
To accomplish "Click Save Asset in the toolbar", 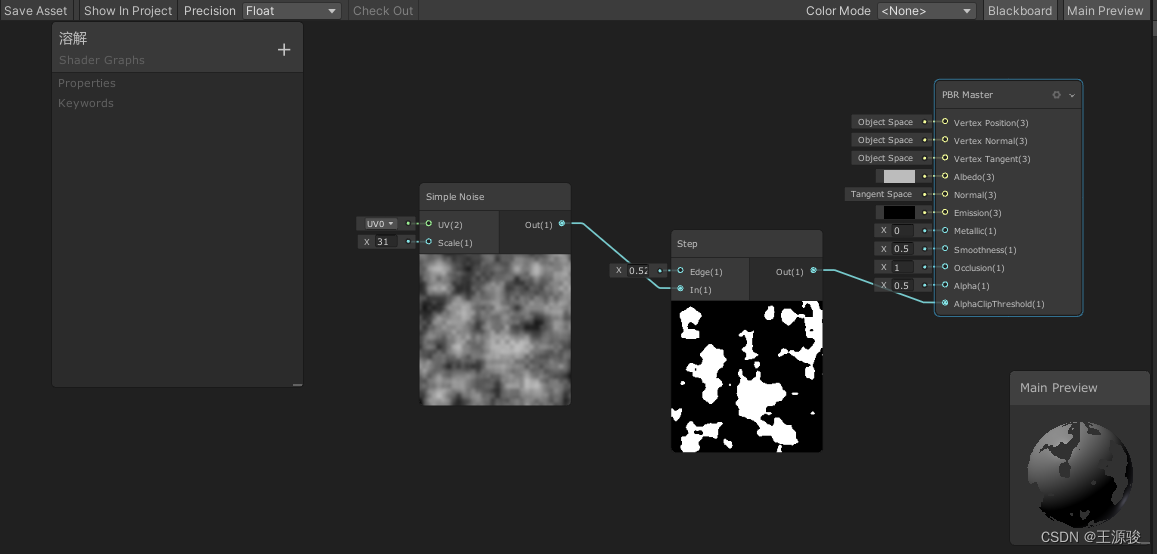I will click(x=36, y=11).
